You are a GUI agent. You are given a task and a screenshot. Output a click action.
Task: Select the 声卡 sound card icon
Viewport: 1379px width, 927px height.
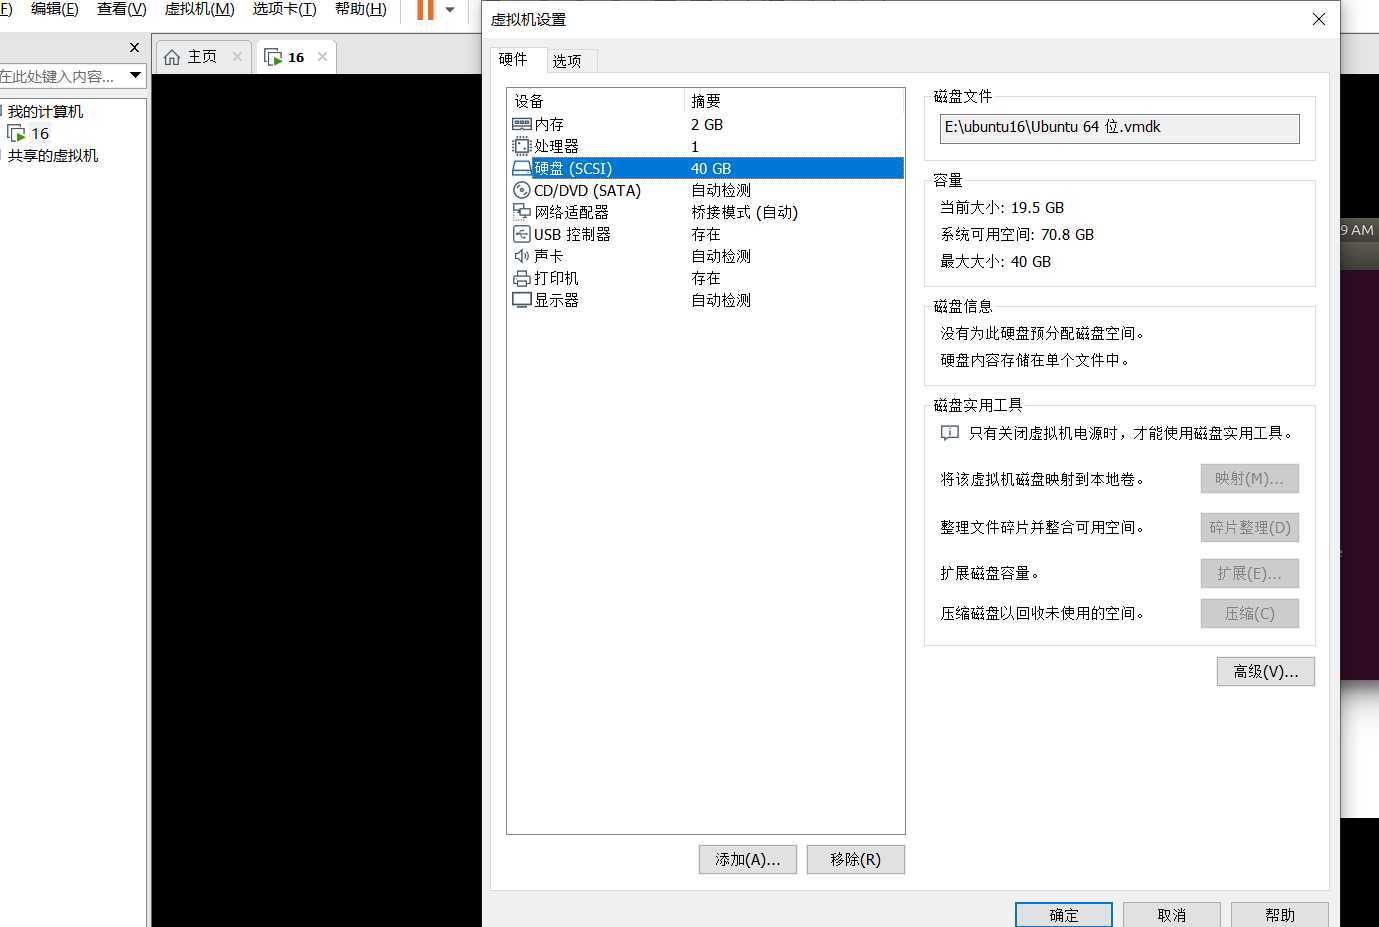click(x=521, y=256)
